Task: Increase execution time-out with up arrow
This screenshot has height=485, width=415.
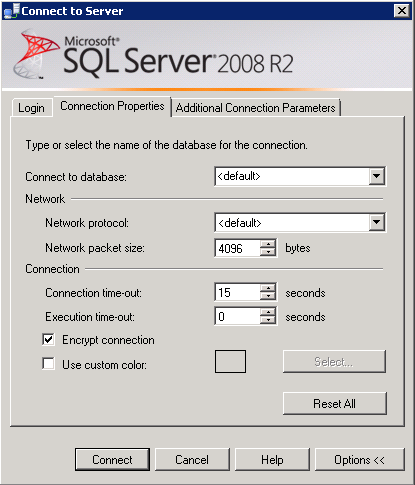Action: tap(268, 312)
